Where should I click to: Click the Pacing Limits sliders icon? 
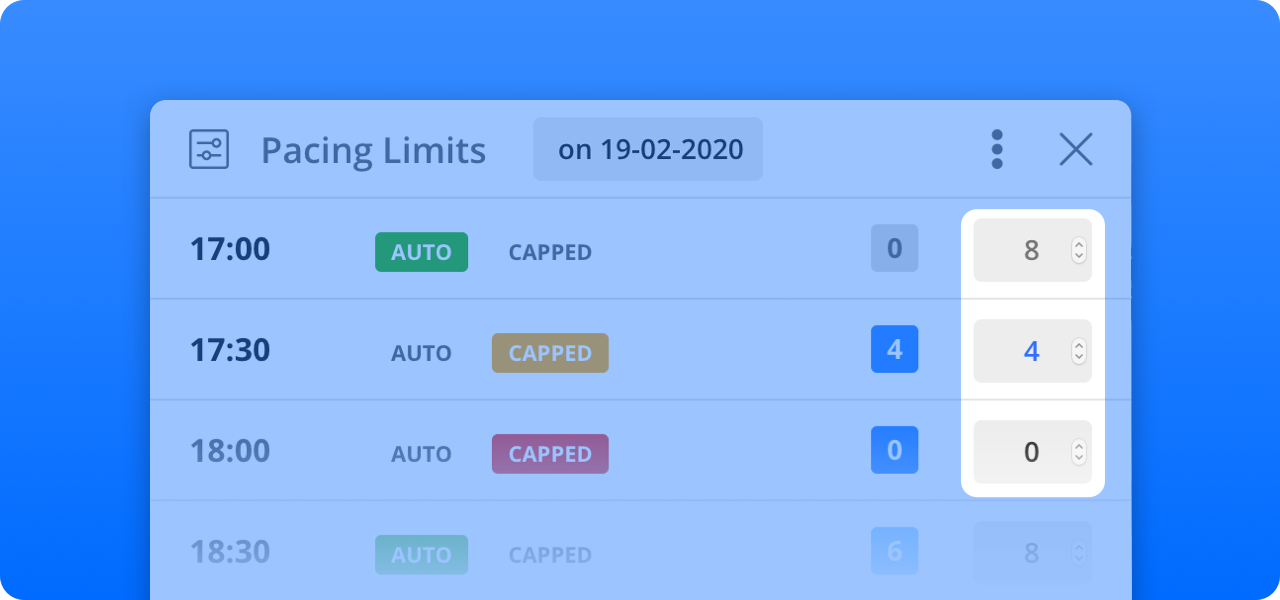pos(209,150)
